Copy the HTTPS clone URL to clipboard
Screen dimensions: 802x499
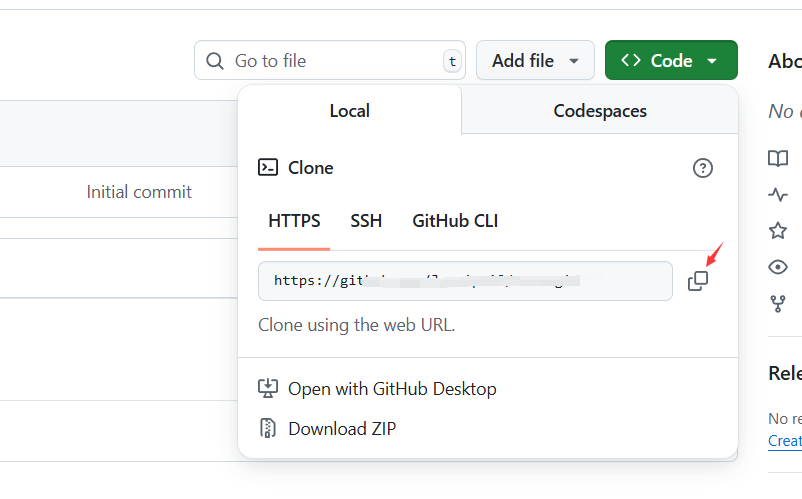point(698,281)
